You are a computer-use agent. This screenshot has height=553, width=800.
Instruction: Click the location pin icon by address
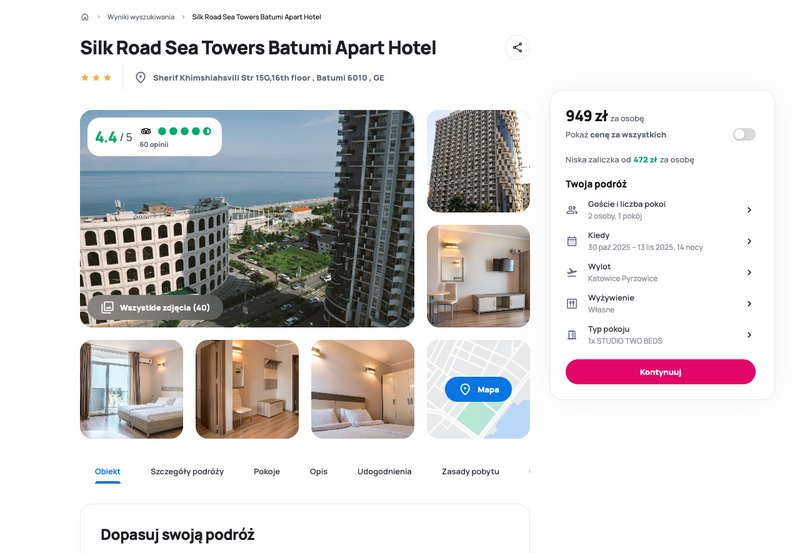click(140, 78)
